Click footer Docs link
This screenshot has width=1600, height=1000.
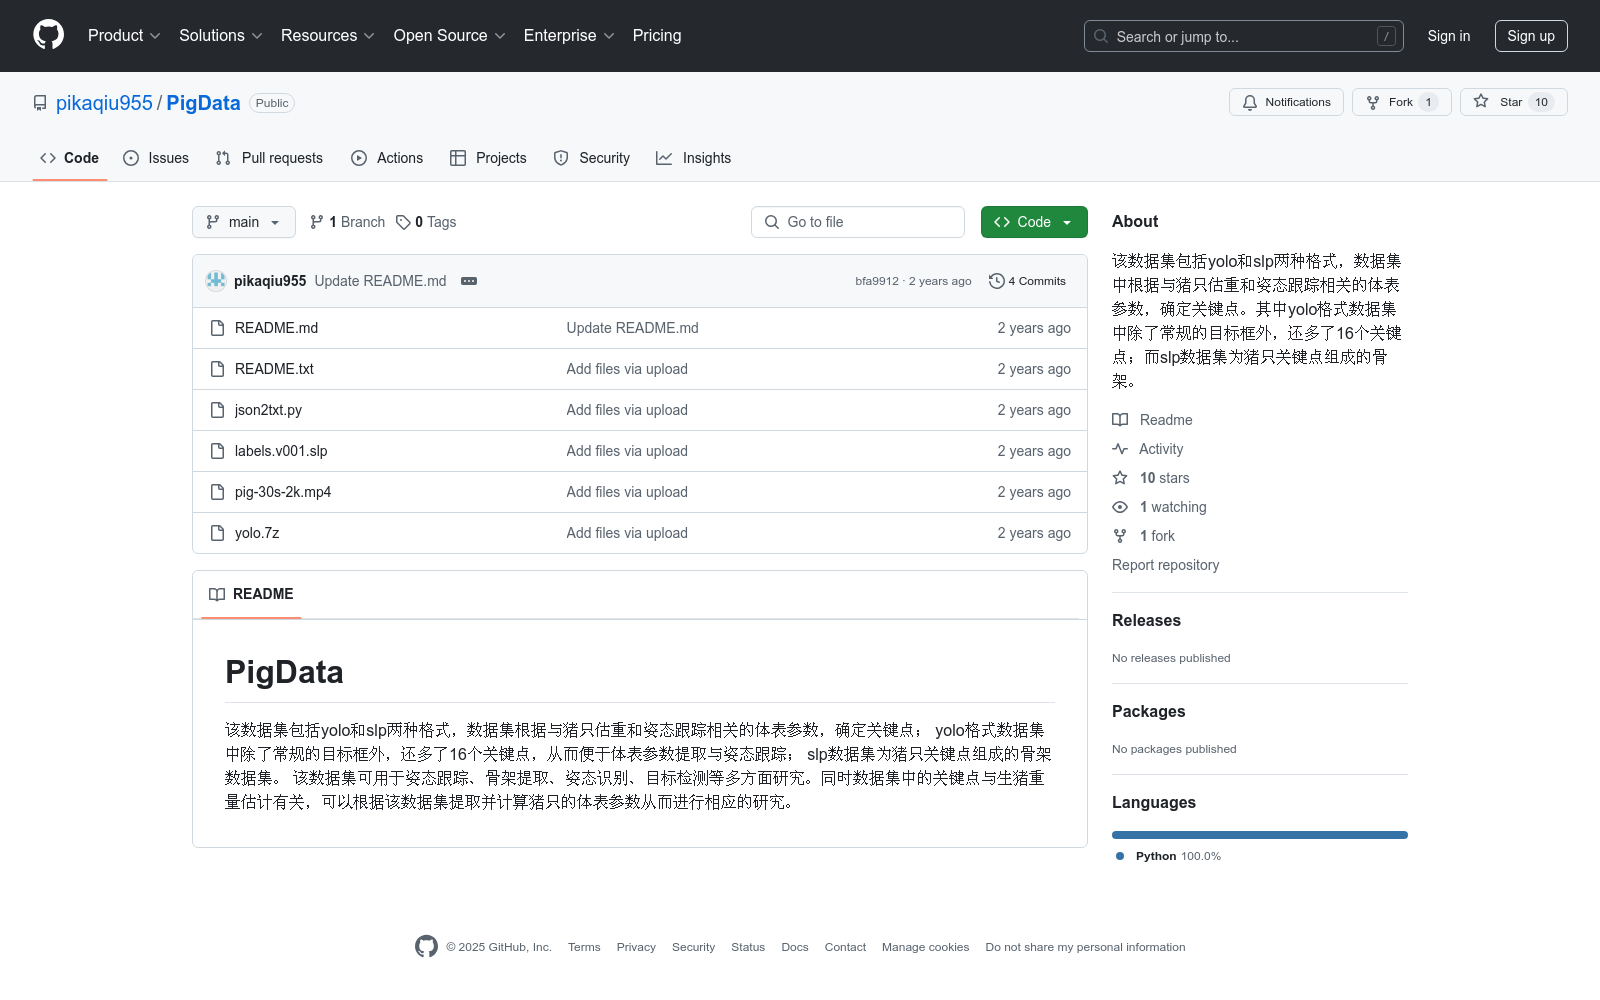pyautogui.click(x=795, y=947)
